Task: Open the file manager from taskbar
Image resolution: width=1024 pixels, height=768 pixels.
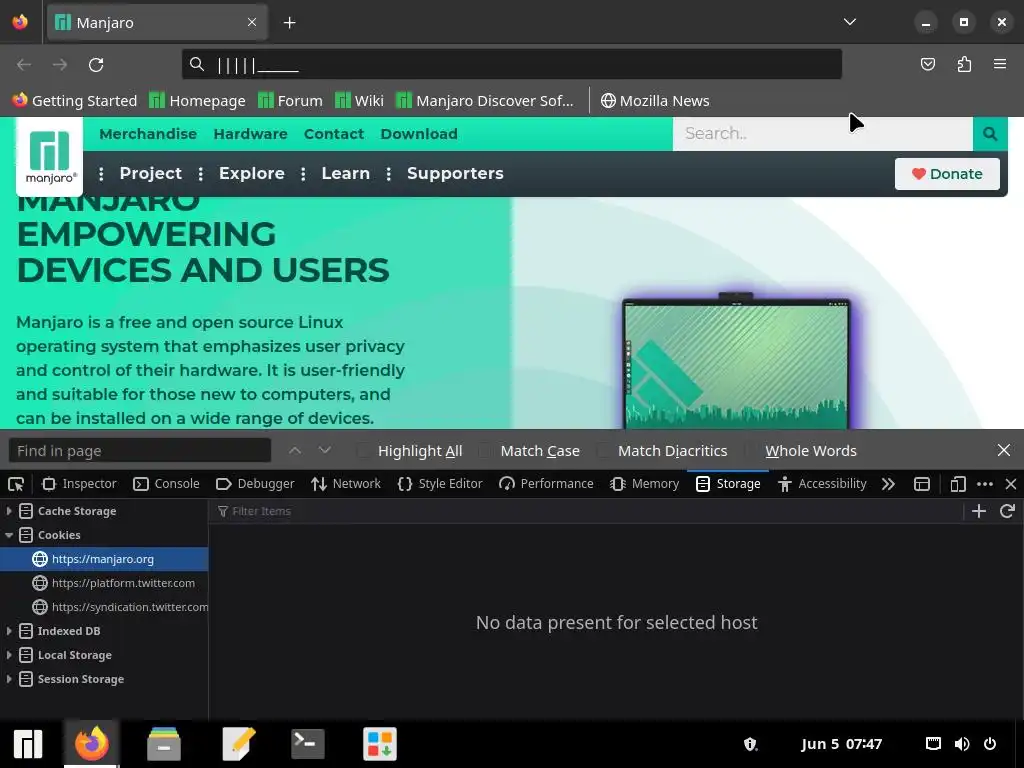Action: 163,744
